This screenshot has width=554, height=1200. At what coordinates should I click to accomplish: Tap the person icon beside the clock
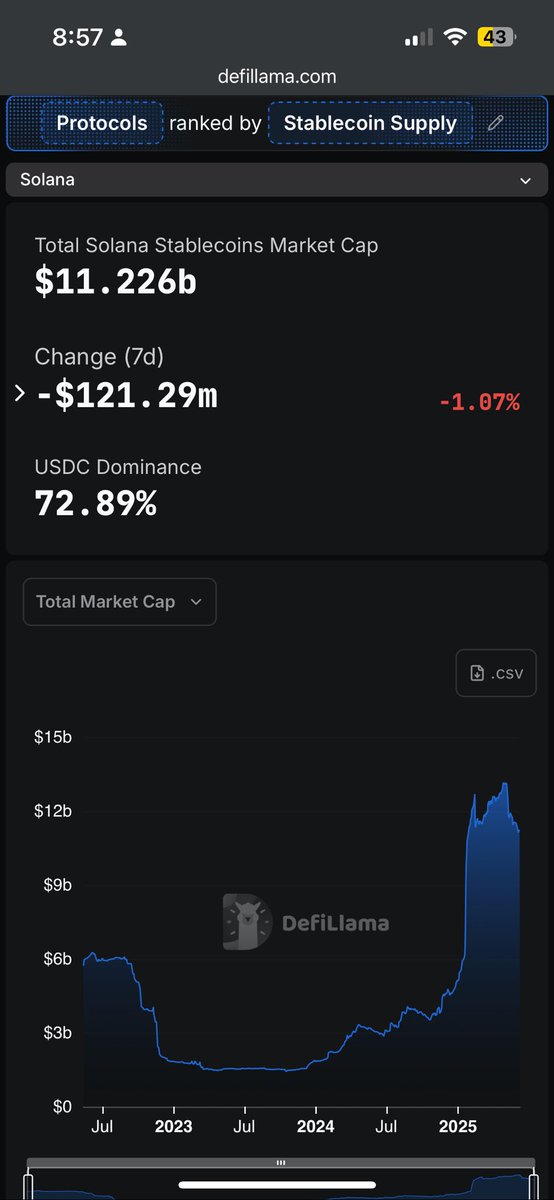(120, 38)
